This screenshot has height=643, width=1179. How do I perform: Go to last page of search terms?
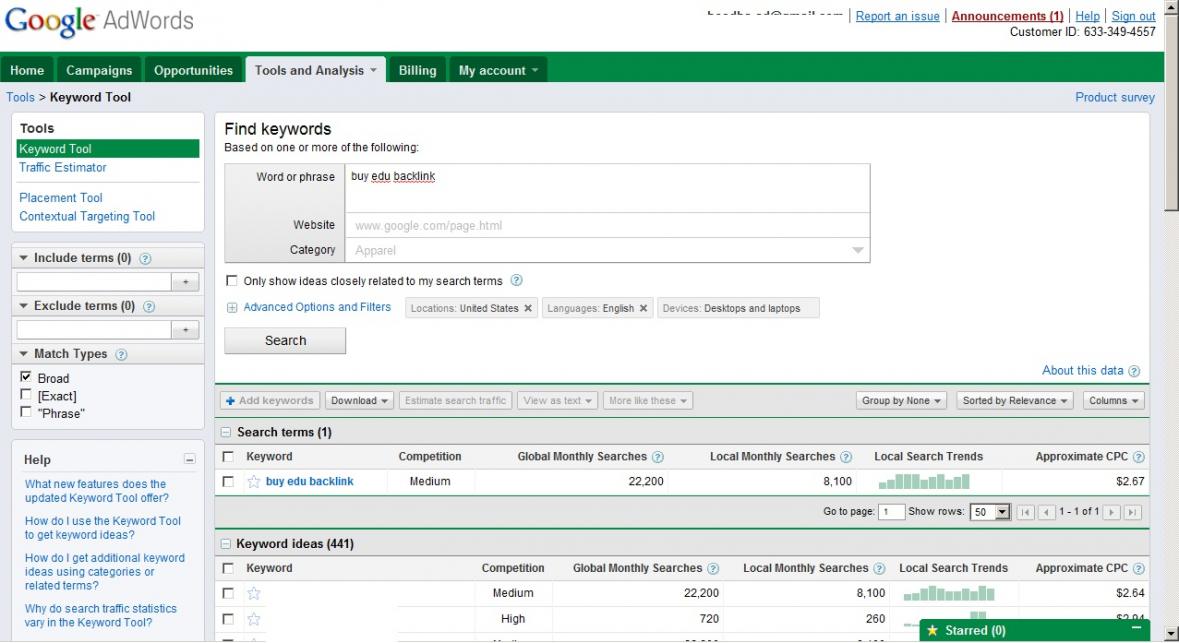click(1132, 512)
